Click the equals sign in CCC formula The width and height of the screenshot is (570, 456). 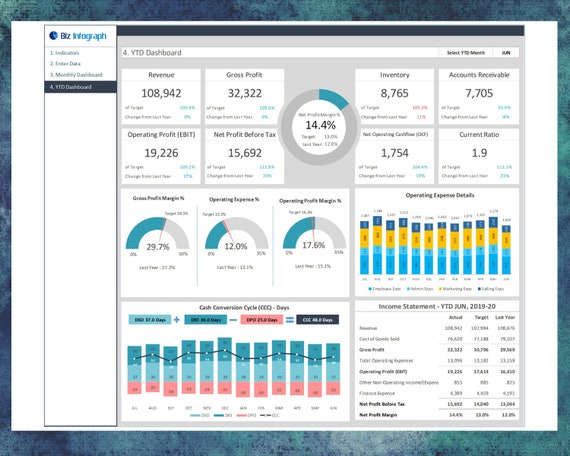(290, 320)
